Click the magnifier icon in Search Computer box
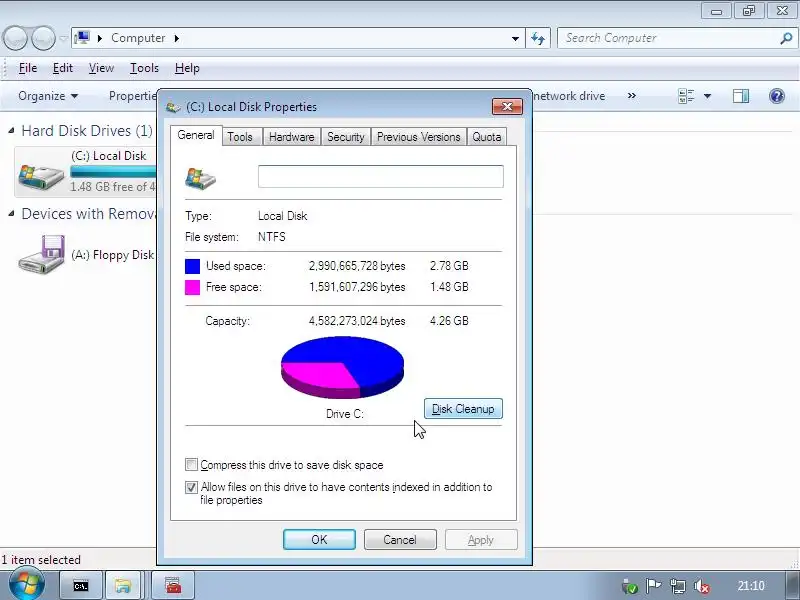The height and width of the screenshot is (600, 800). pos(786,38)
